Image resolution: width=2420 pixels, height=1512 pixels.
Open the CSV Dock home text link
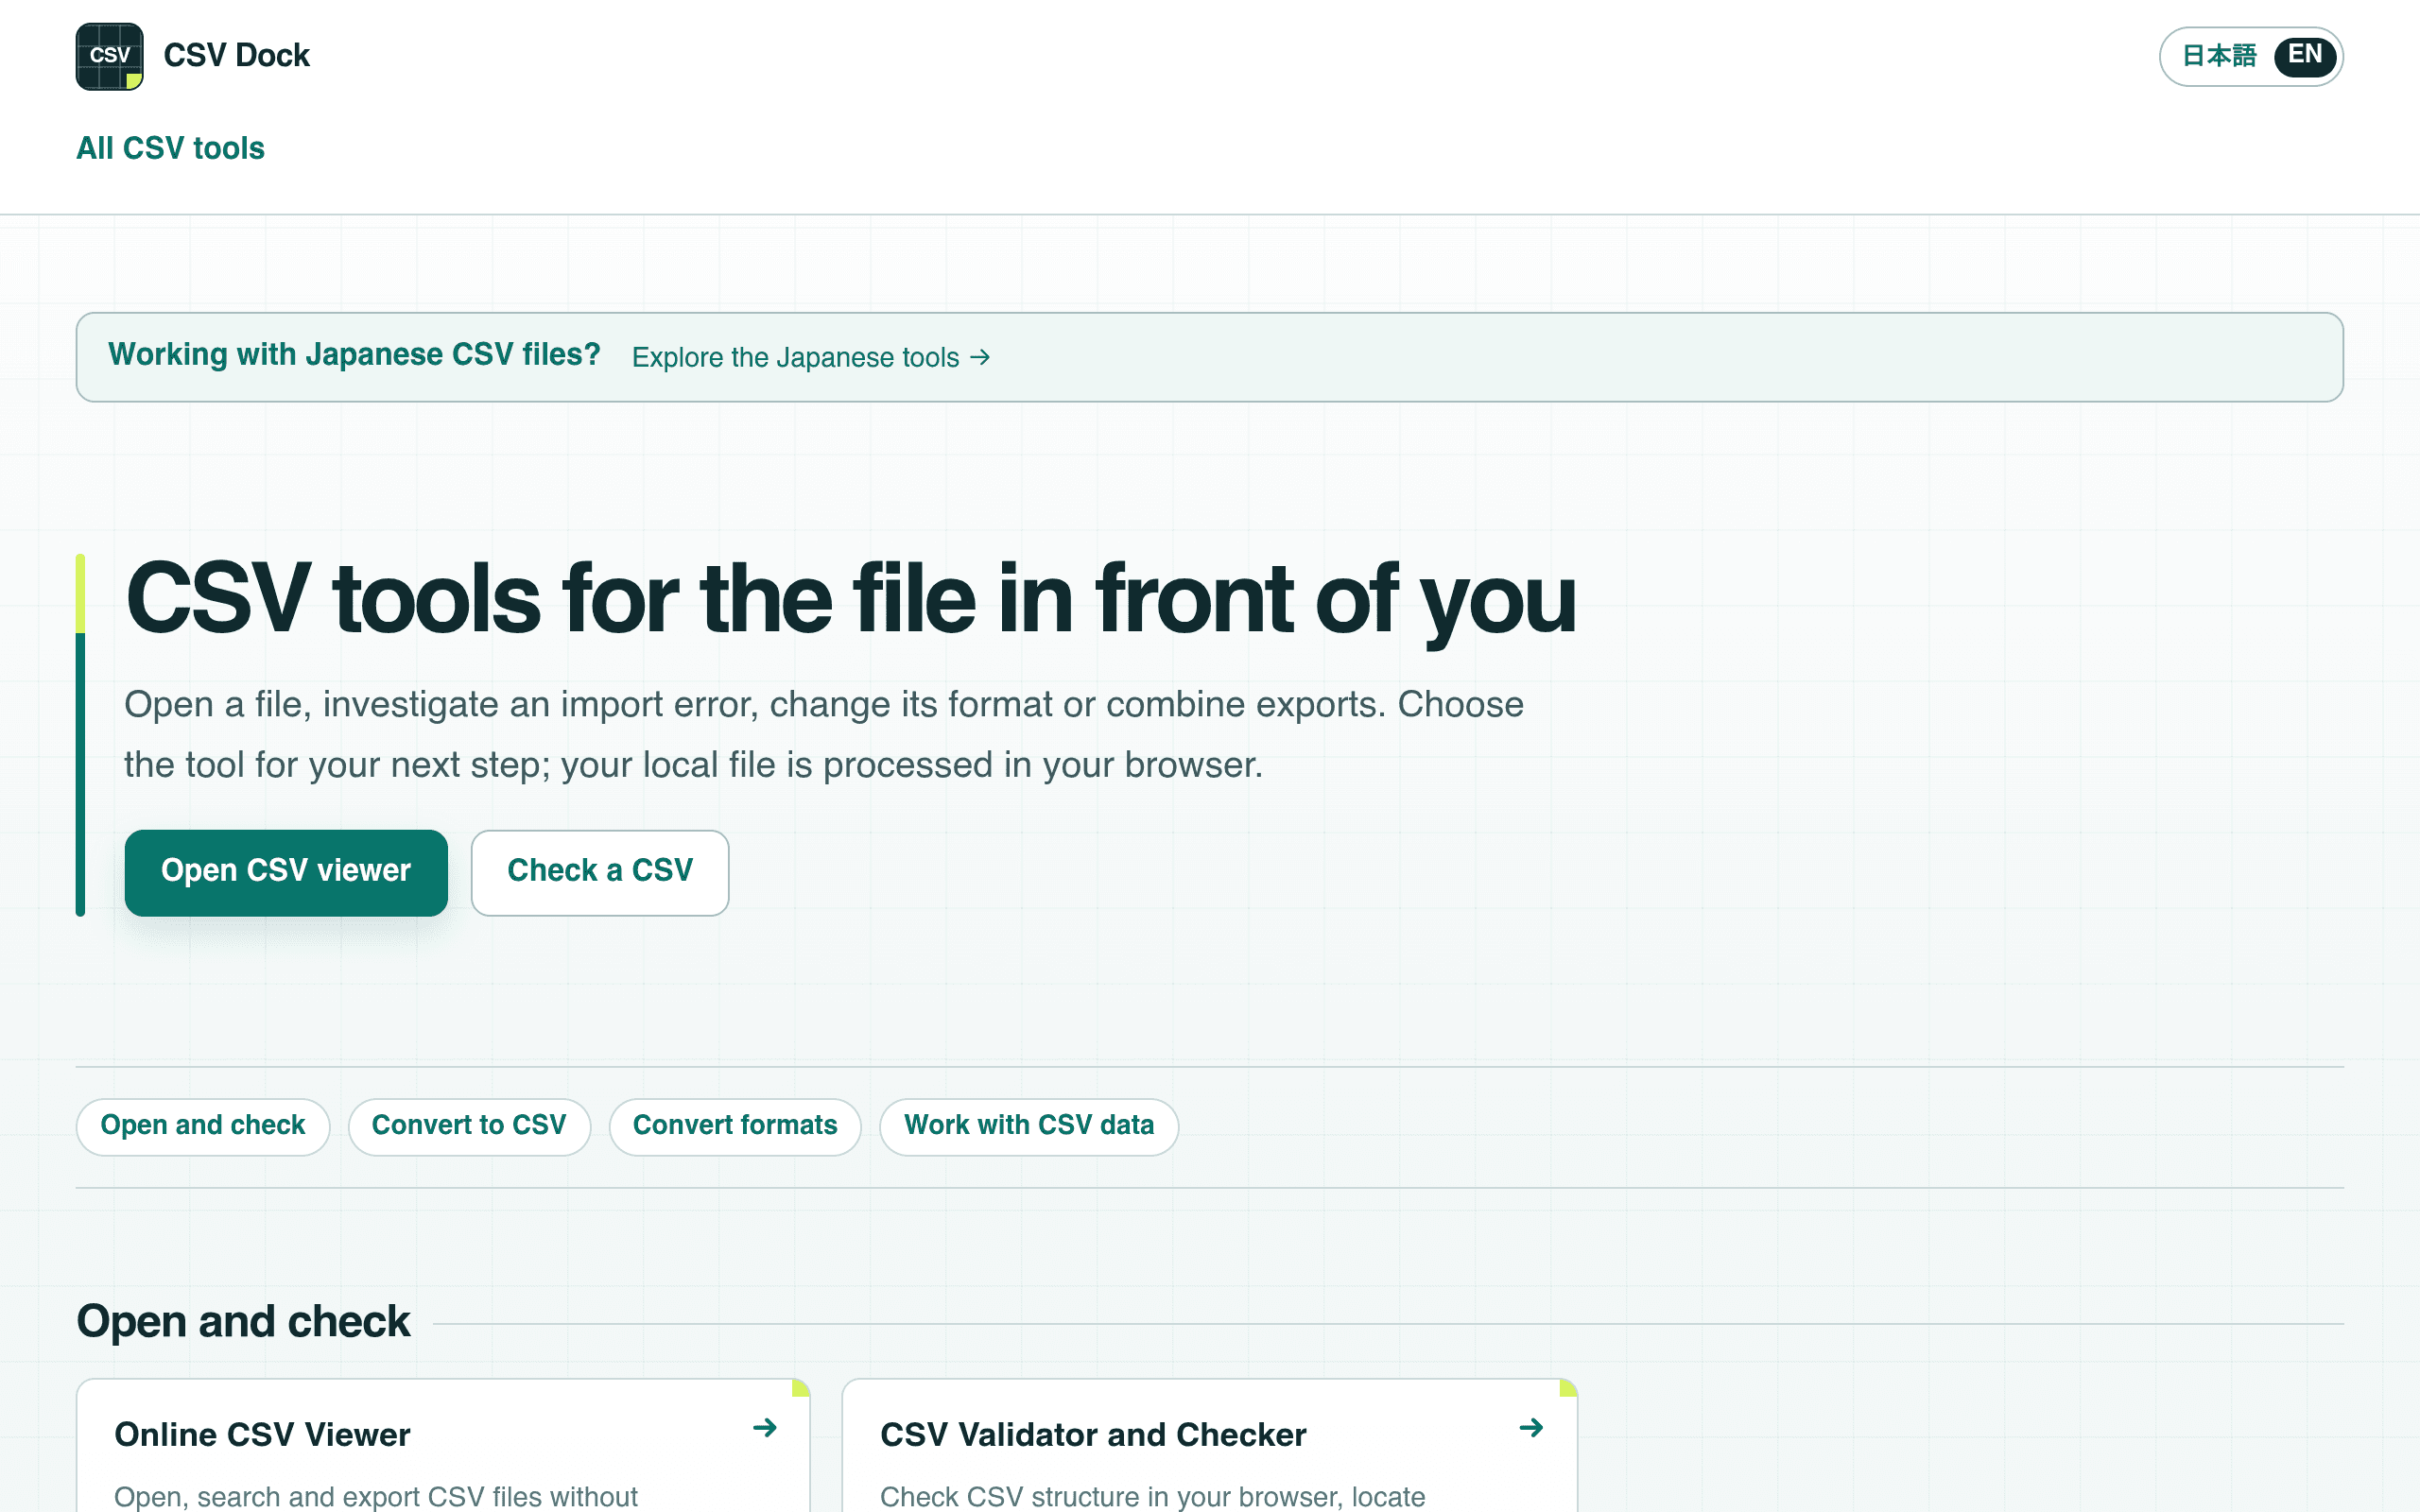tap(236, 56)
